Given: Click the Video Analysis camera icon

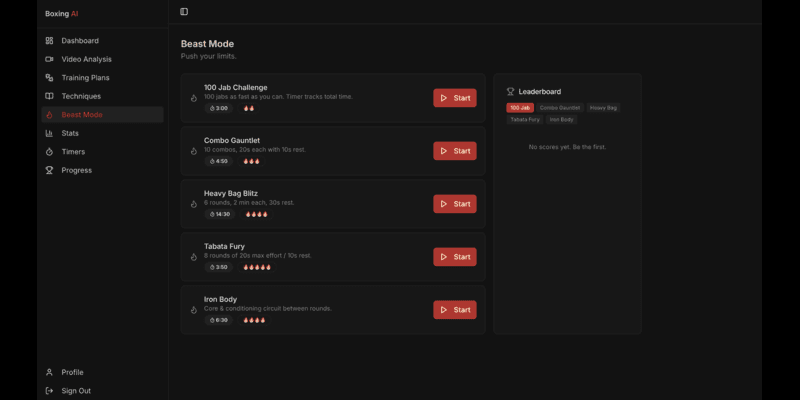Looking at the screenshot, I should (x=50, y=59).
